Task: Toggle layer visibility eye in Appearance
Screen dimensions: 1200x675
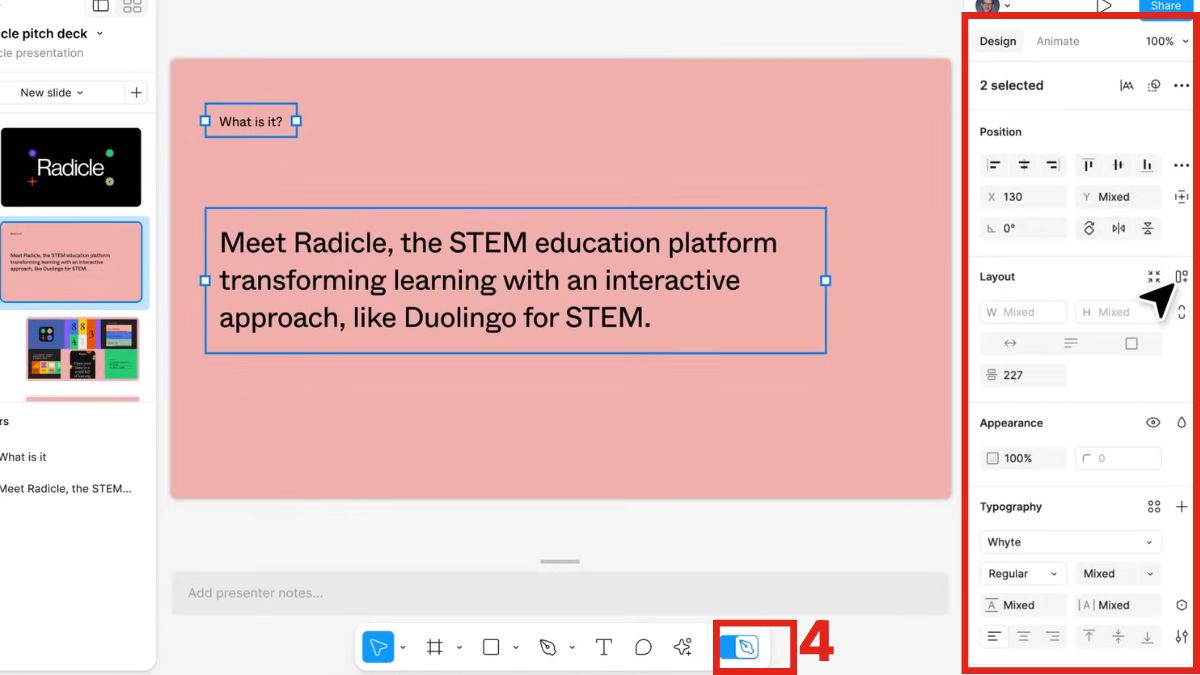Action: pyautogui.click(x=1153, y=423)
